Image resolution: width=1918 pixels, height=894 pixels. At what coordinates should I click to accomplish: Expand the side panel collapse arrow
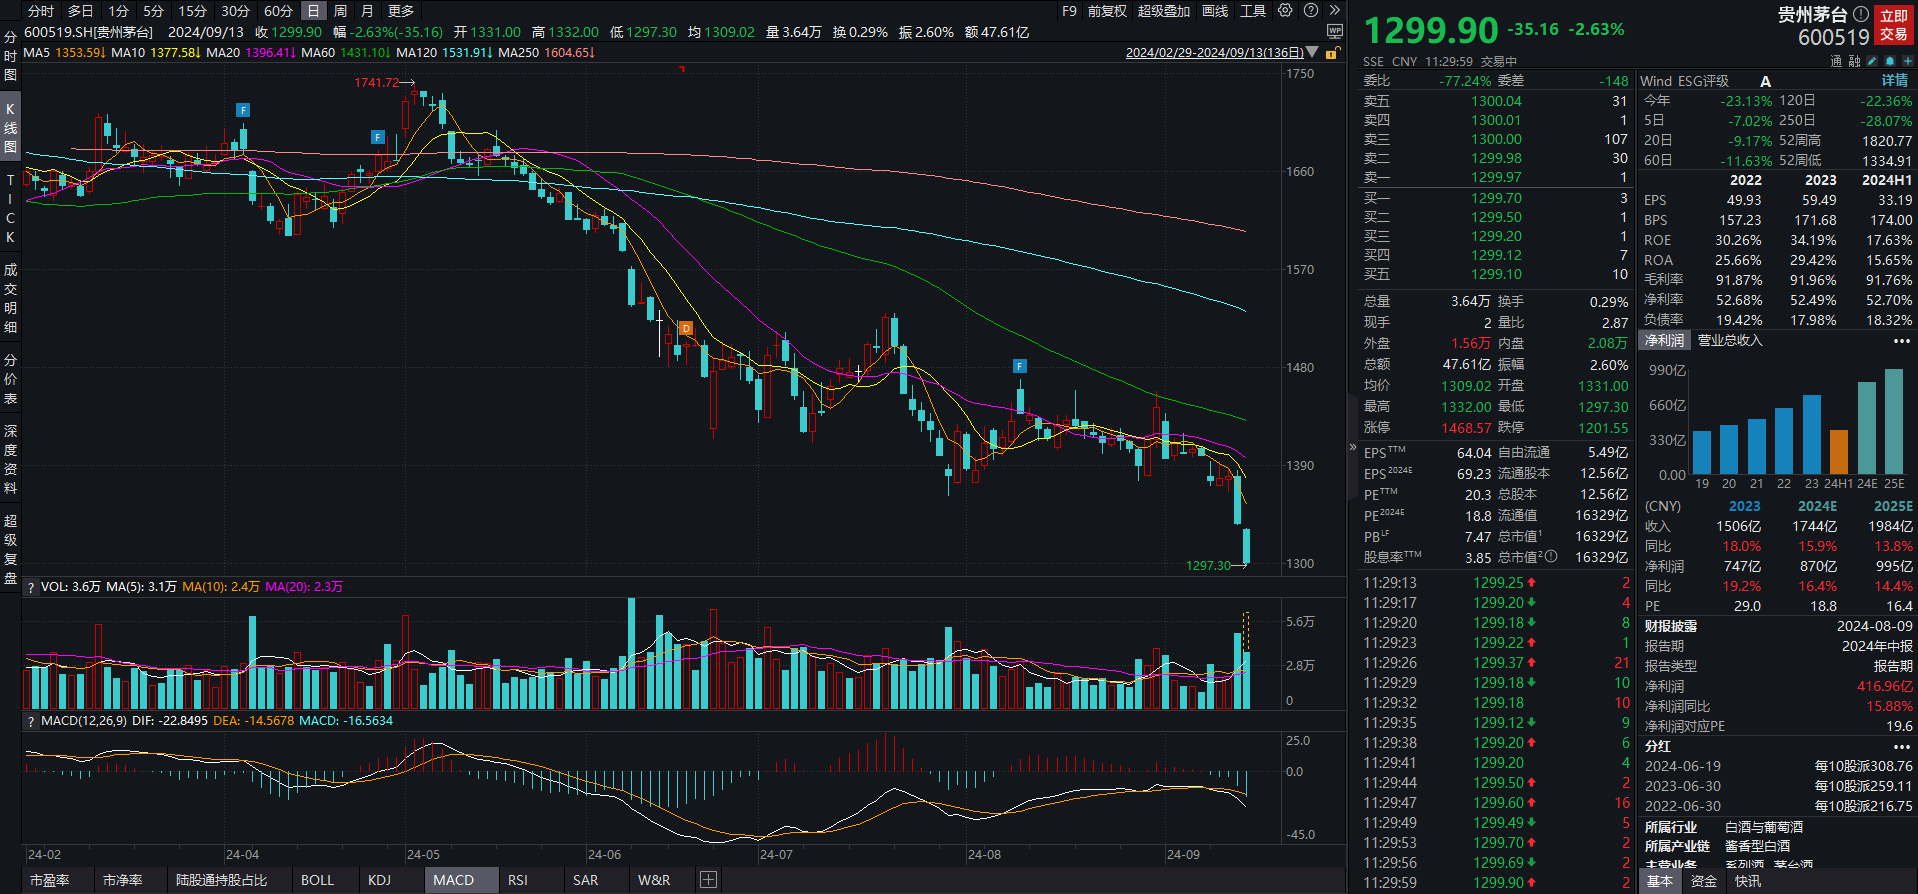pyautogui.click(x=1353, y=447)
